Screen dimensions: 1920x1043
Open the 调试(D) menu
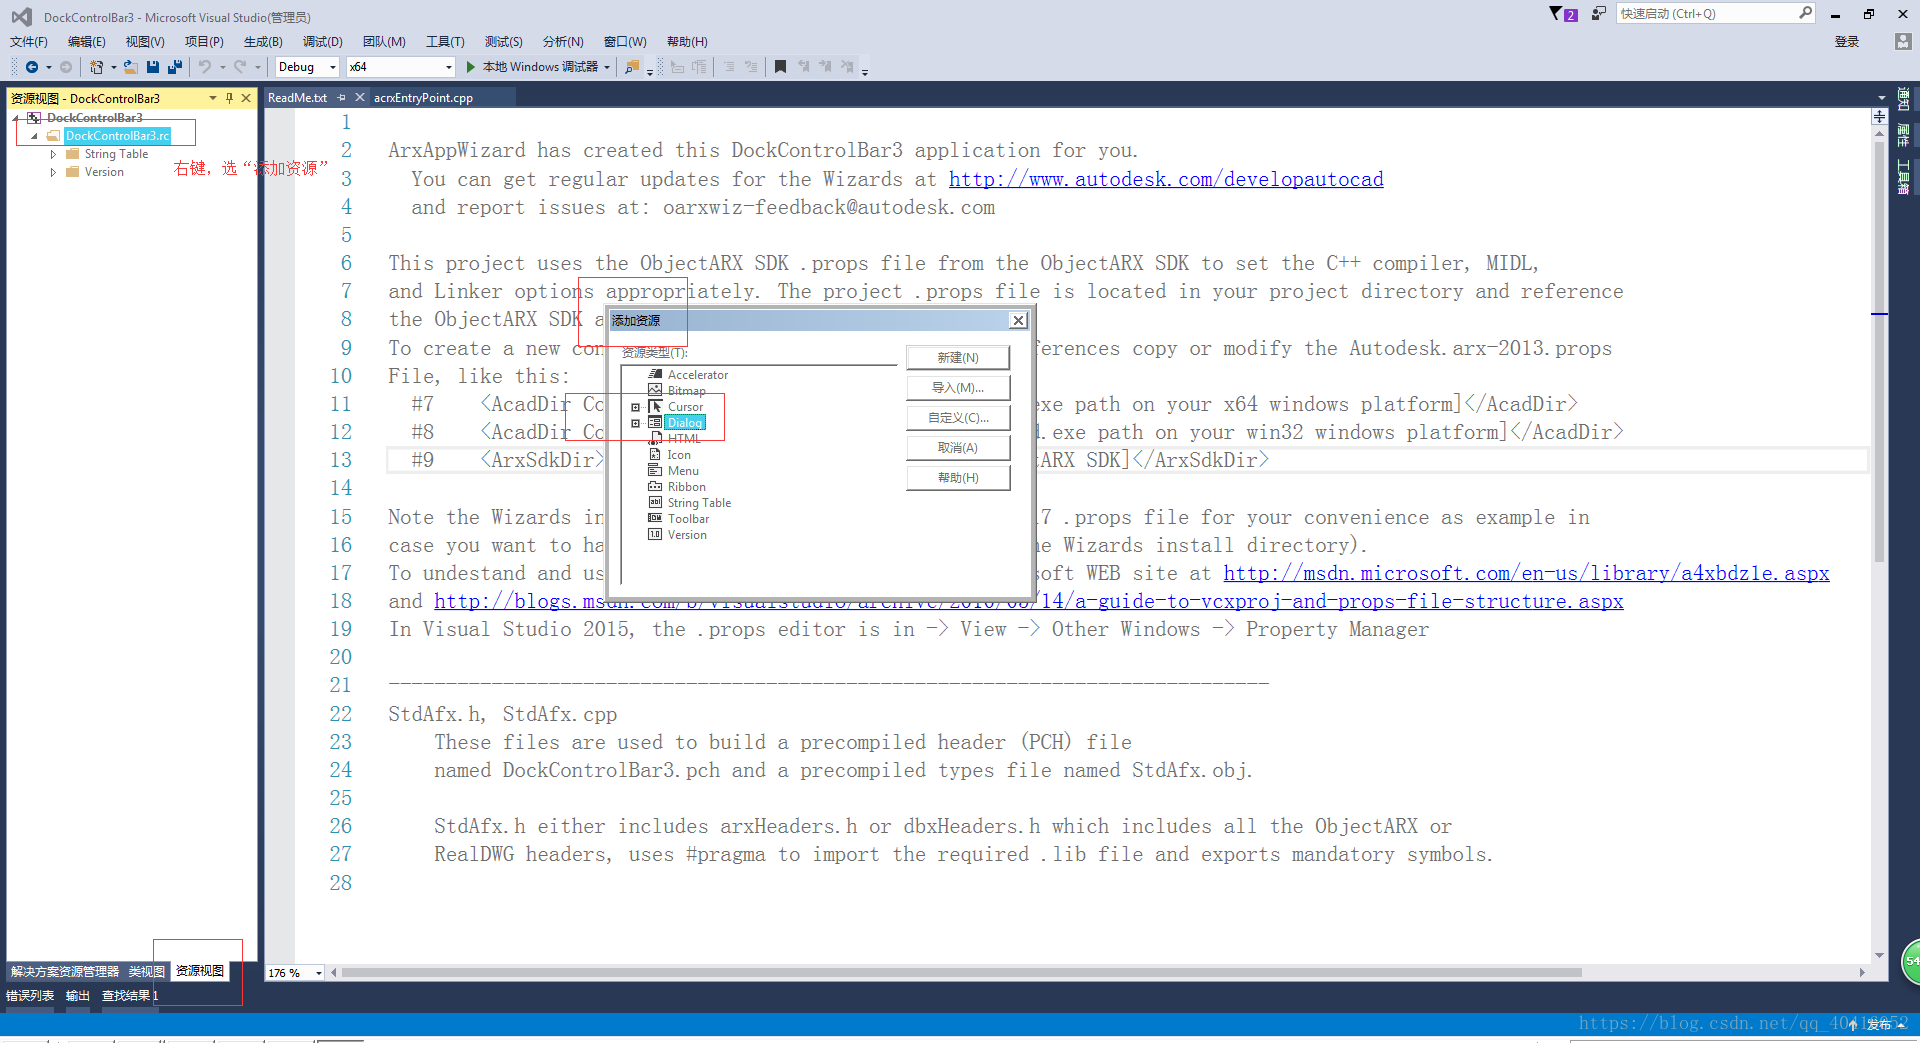coord(323,41)
